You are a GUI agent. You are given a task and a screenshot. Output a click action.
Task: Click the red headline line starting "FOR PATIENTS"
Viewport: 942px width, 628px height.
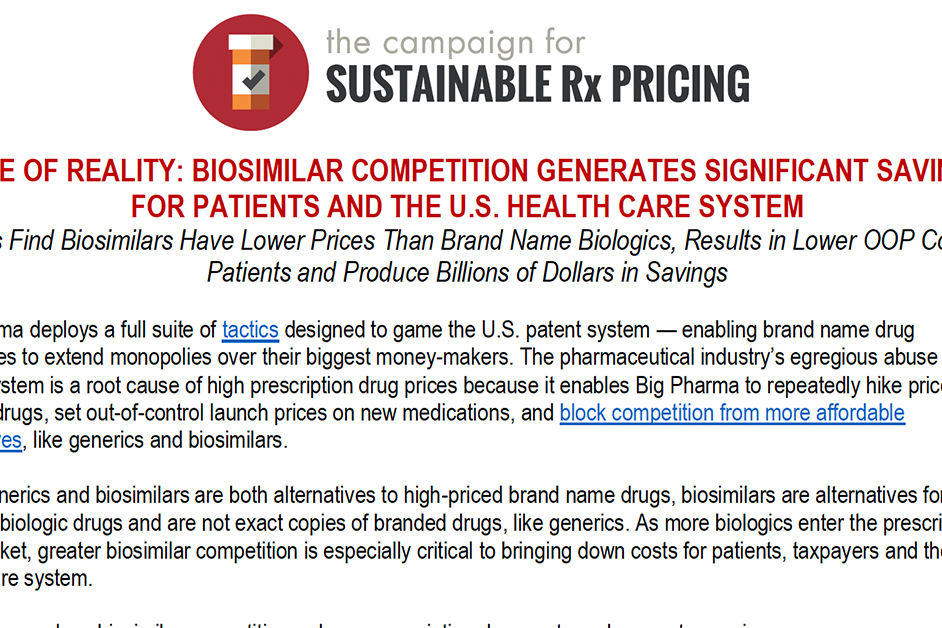click(467, 206)
